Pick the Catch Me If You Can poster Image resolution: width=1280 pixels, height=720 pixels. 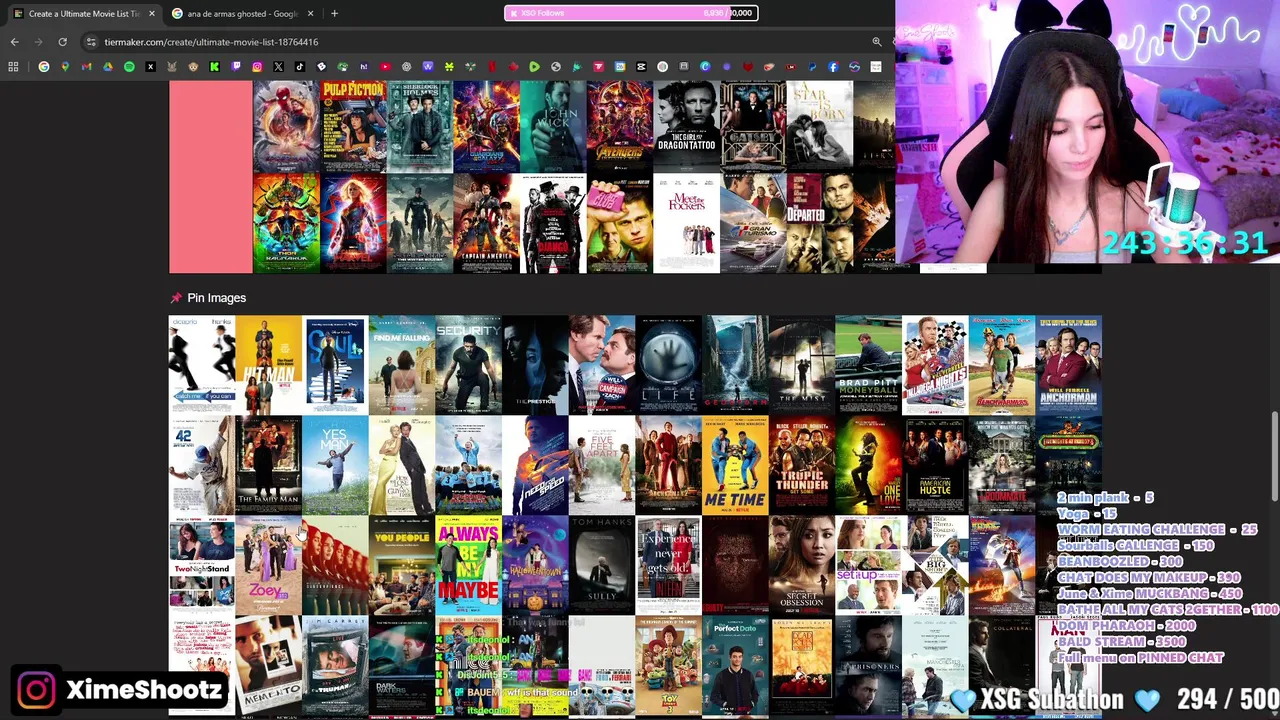pos(201,365)
